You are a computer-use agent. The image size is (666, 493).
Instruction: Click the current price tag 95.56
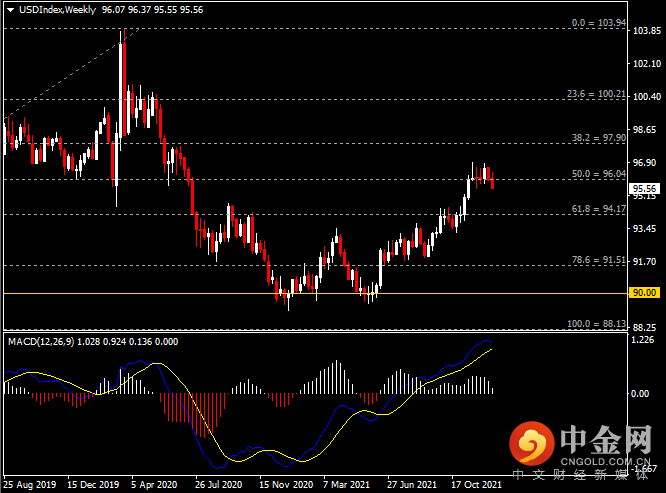pos(644,189)
